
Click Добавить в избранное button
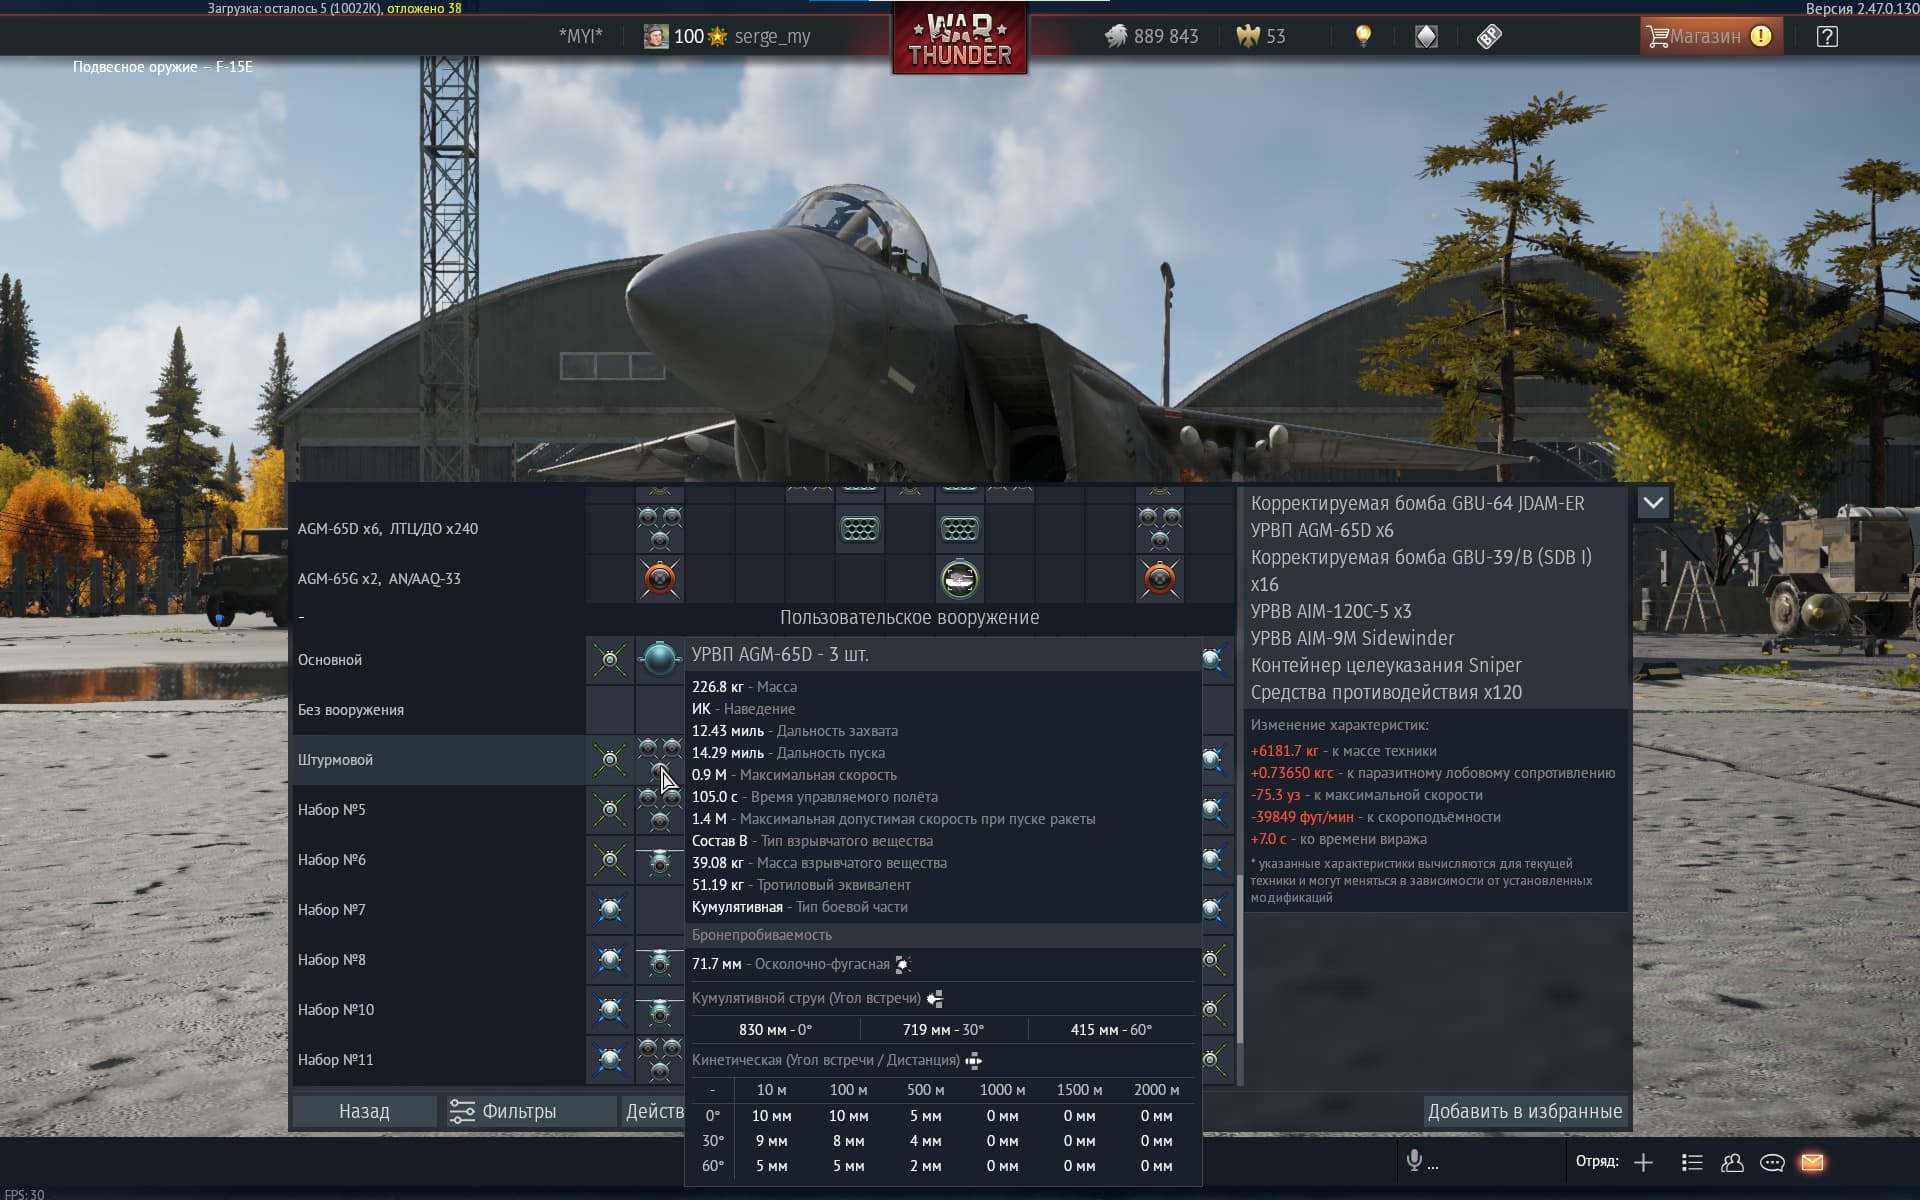tap(1525, 1111)
